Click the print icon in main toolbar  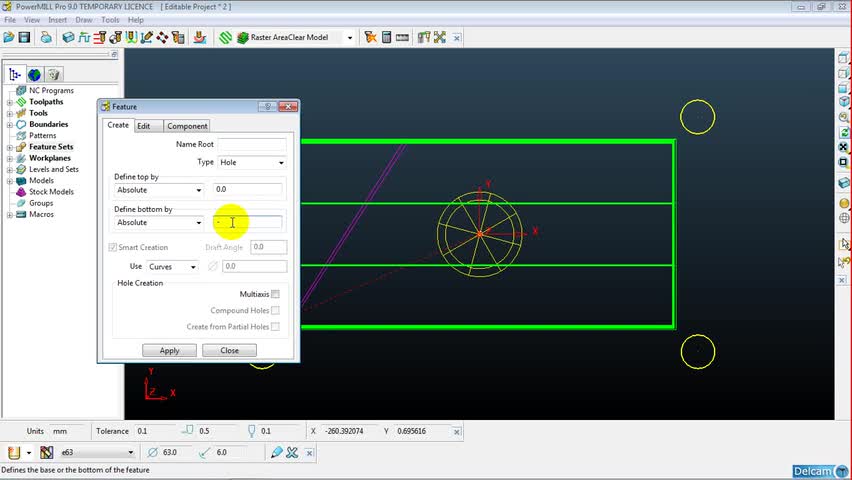pyautogui.click(x=47, y=38)
